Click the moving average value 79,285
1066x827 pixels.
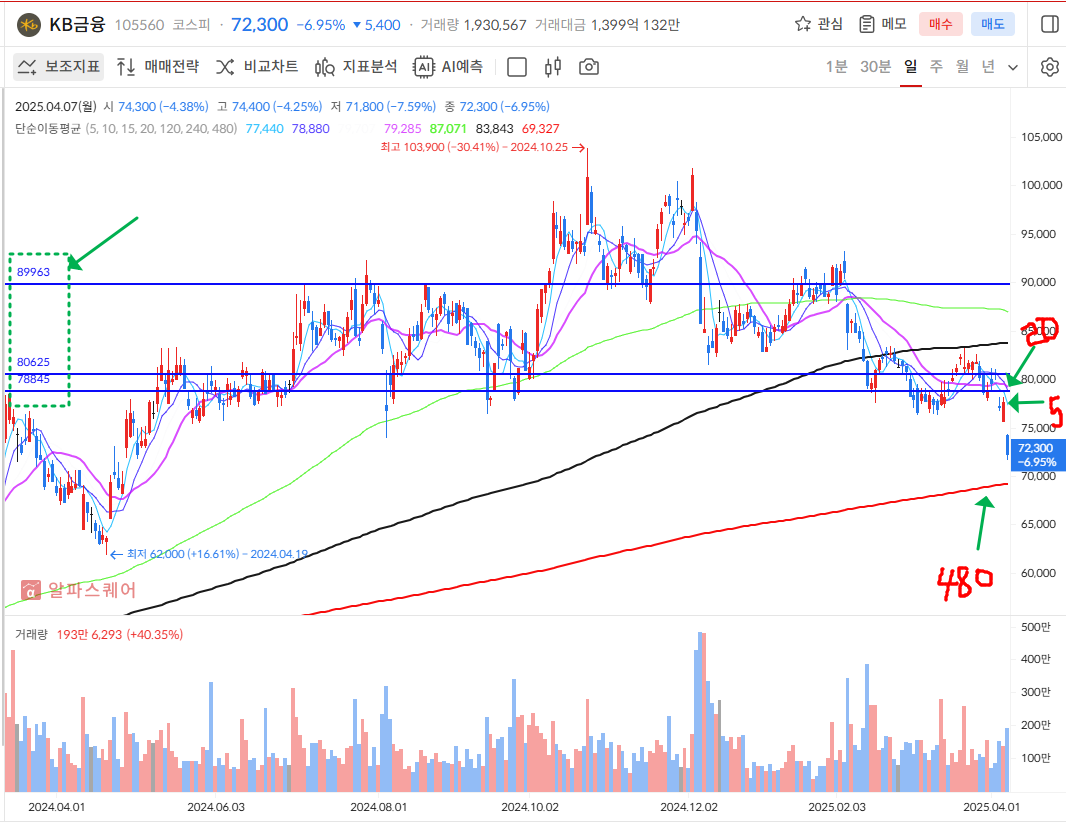click(x=402, y=129)
